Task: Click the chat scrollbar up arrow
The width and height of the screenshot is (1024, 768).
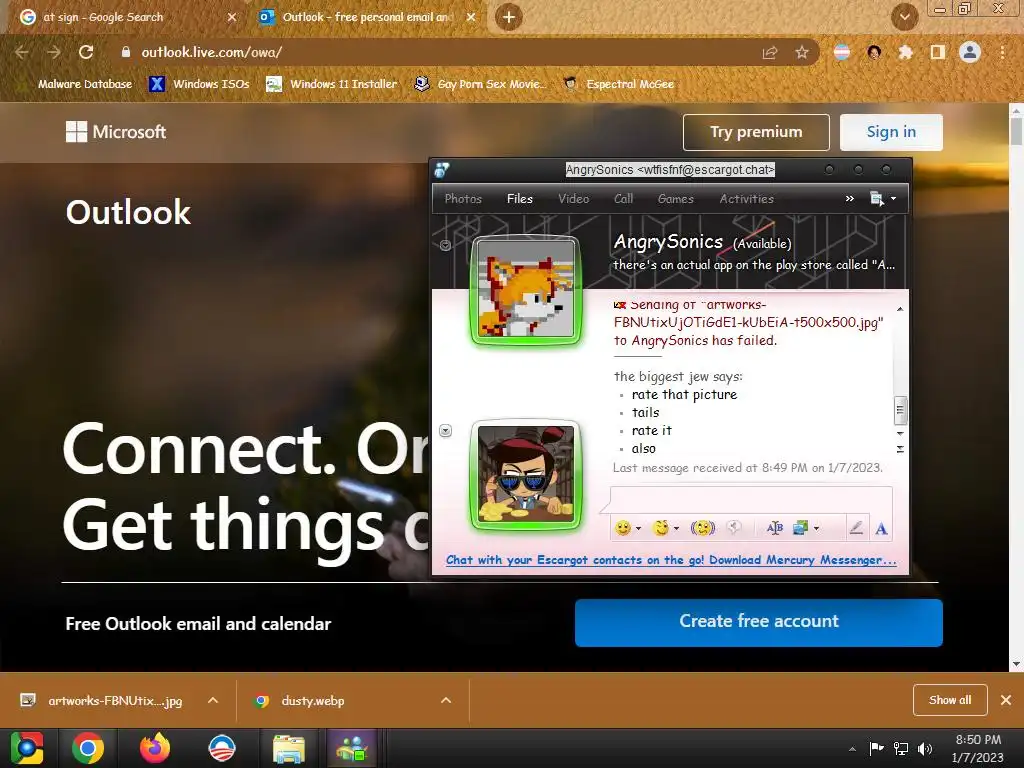Action: (x=900, y=309)
